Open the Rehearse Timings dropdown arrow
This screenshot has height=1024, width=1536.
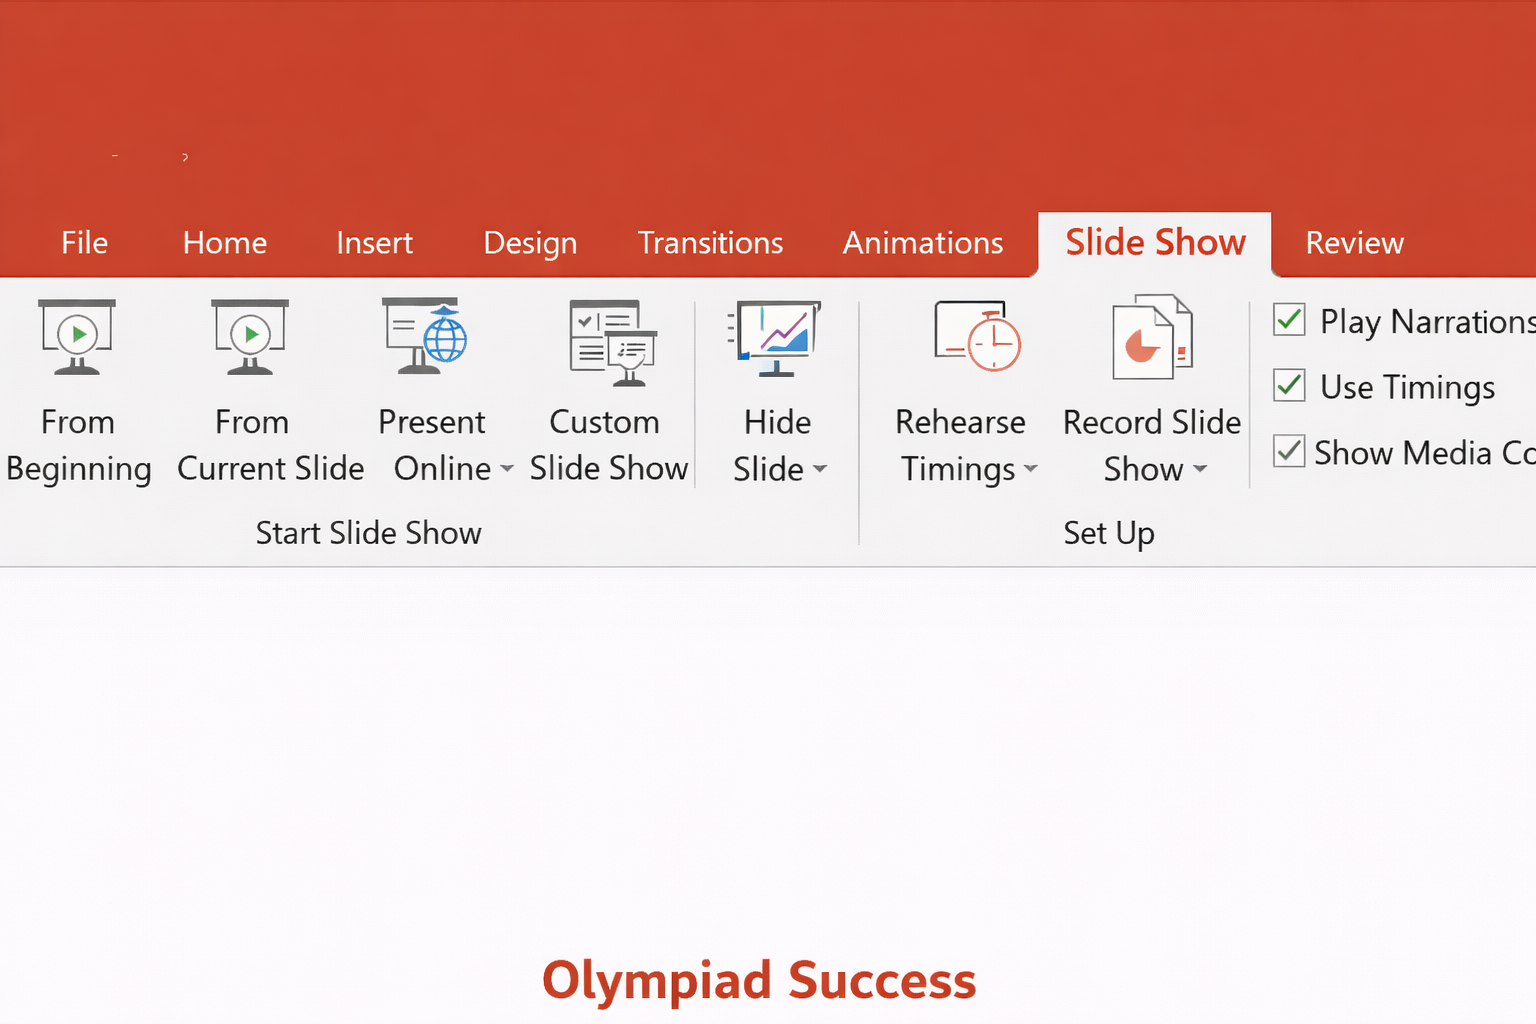click(x=1031, y=469)
